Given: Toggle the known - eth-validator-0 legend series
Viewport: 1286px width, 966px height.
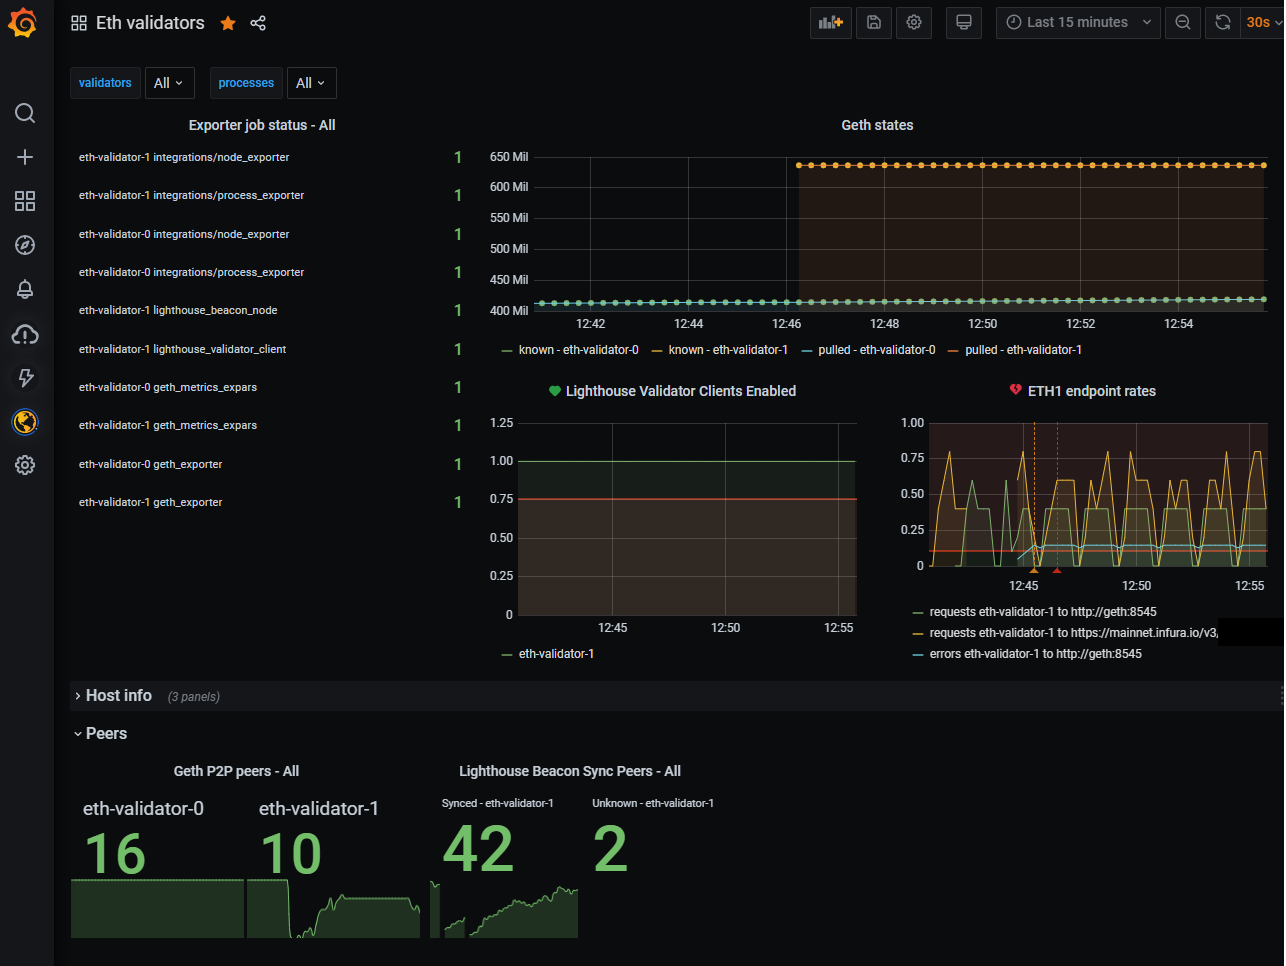Looking at the screenshot, I should click(x=578, y=350).
